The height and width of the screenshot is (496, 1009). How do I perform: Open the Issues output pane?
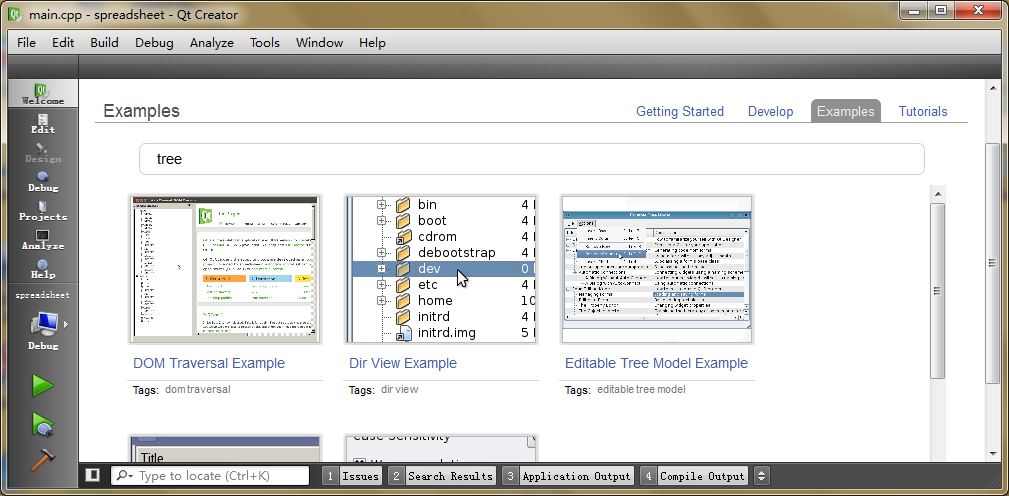[352, 476]
